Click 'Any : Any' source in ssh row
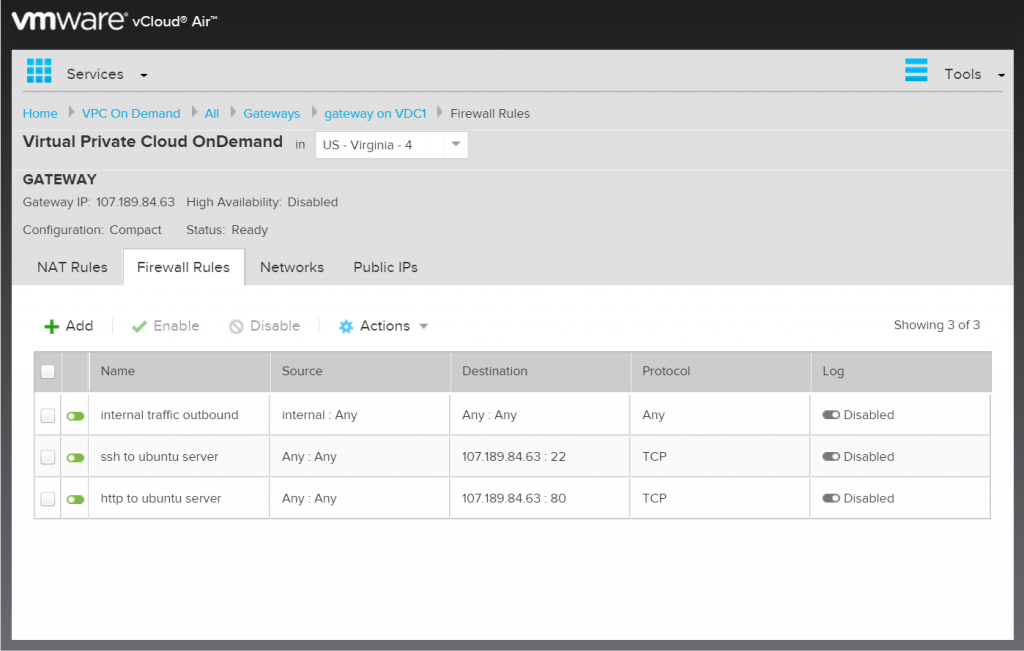This screenshot has width=1024, height=651. 309,457
